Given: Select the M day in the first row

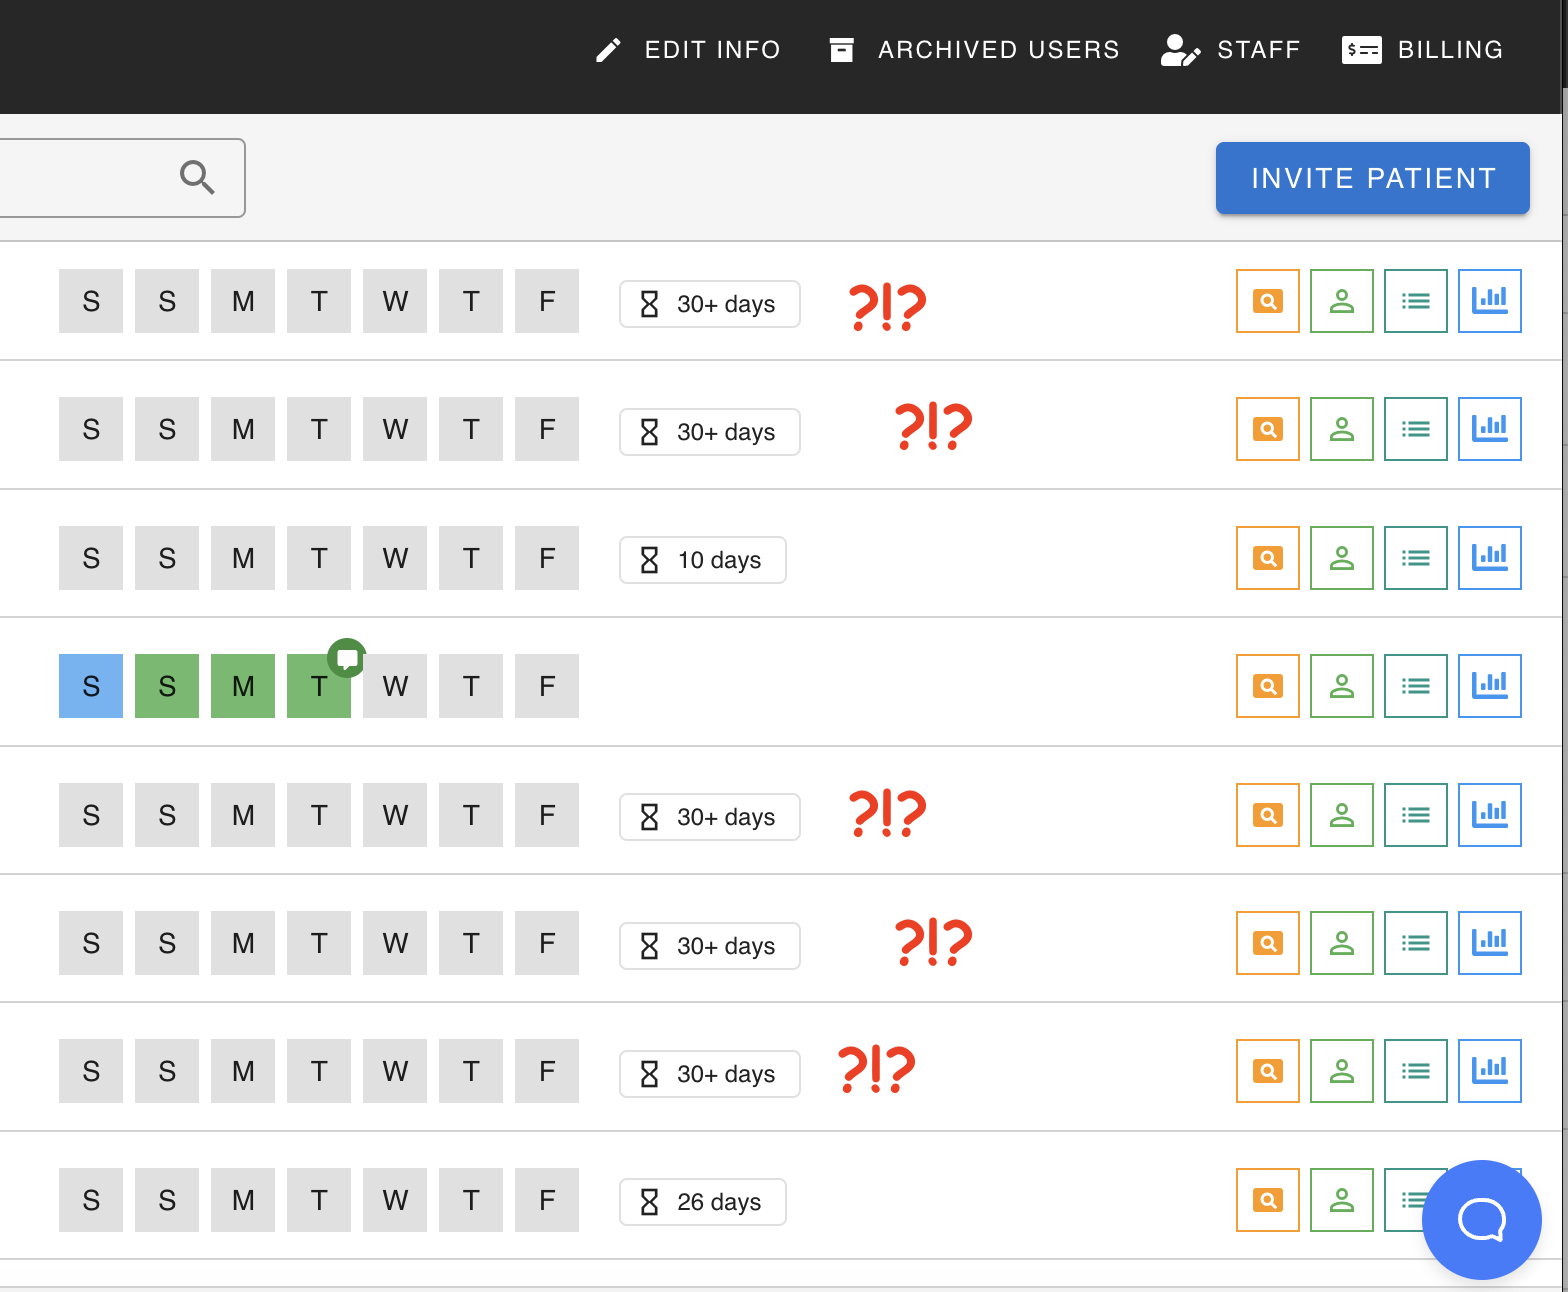Looking at the screenshot, I should point(243,301).
